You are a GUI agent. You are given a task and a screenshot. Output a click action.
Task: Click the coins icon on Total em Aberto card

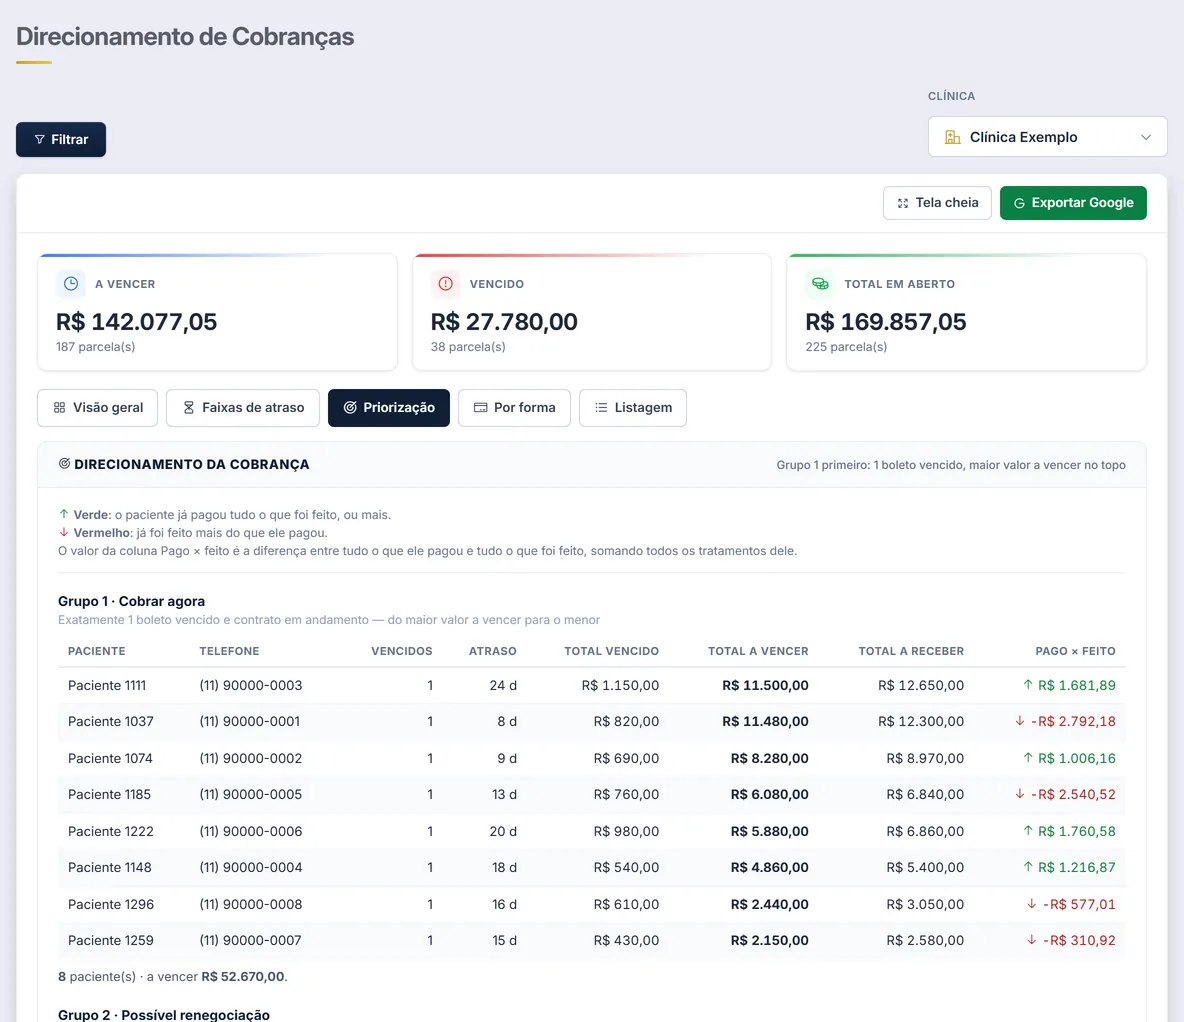(820, 284)
